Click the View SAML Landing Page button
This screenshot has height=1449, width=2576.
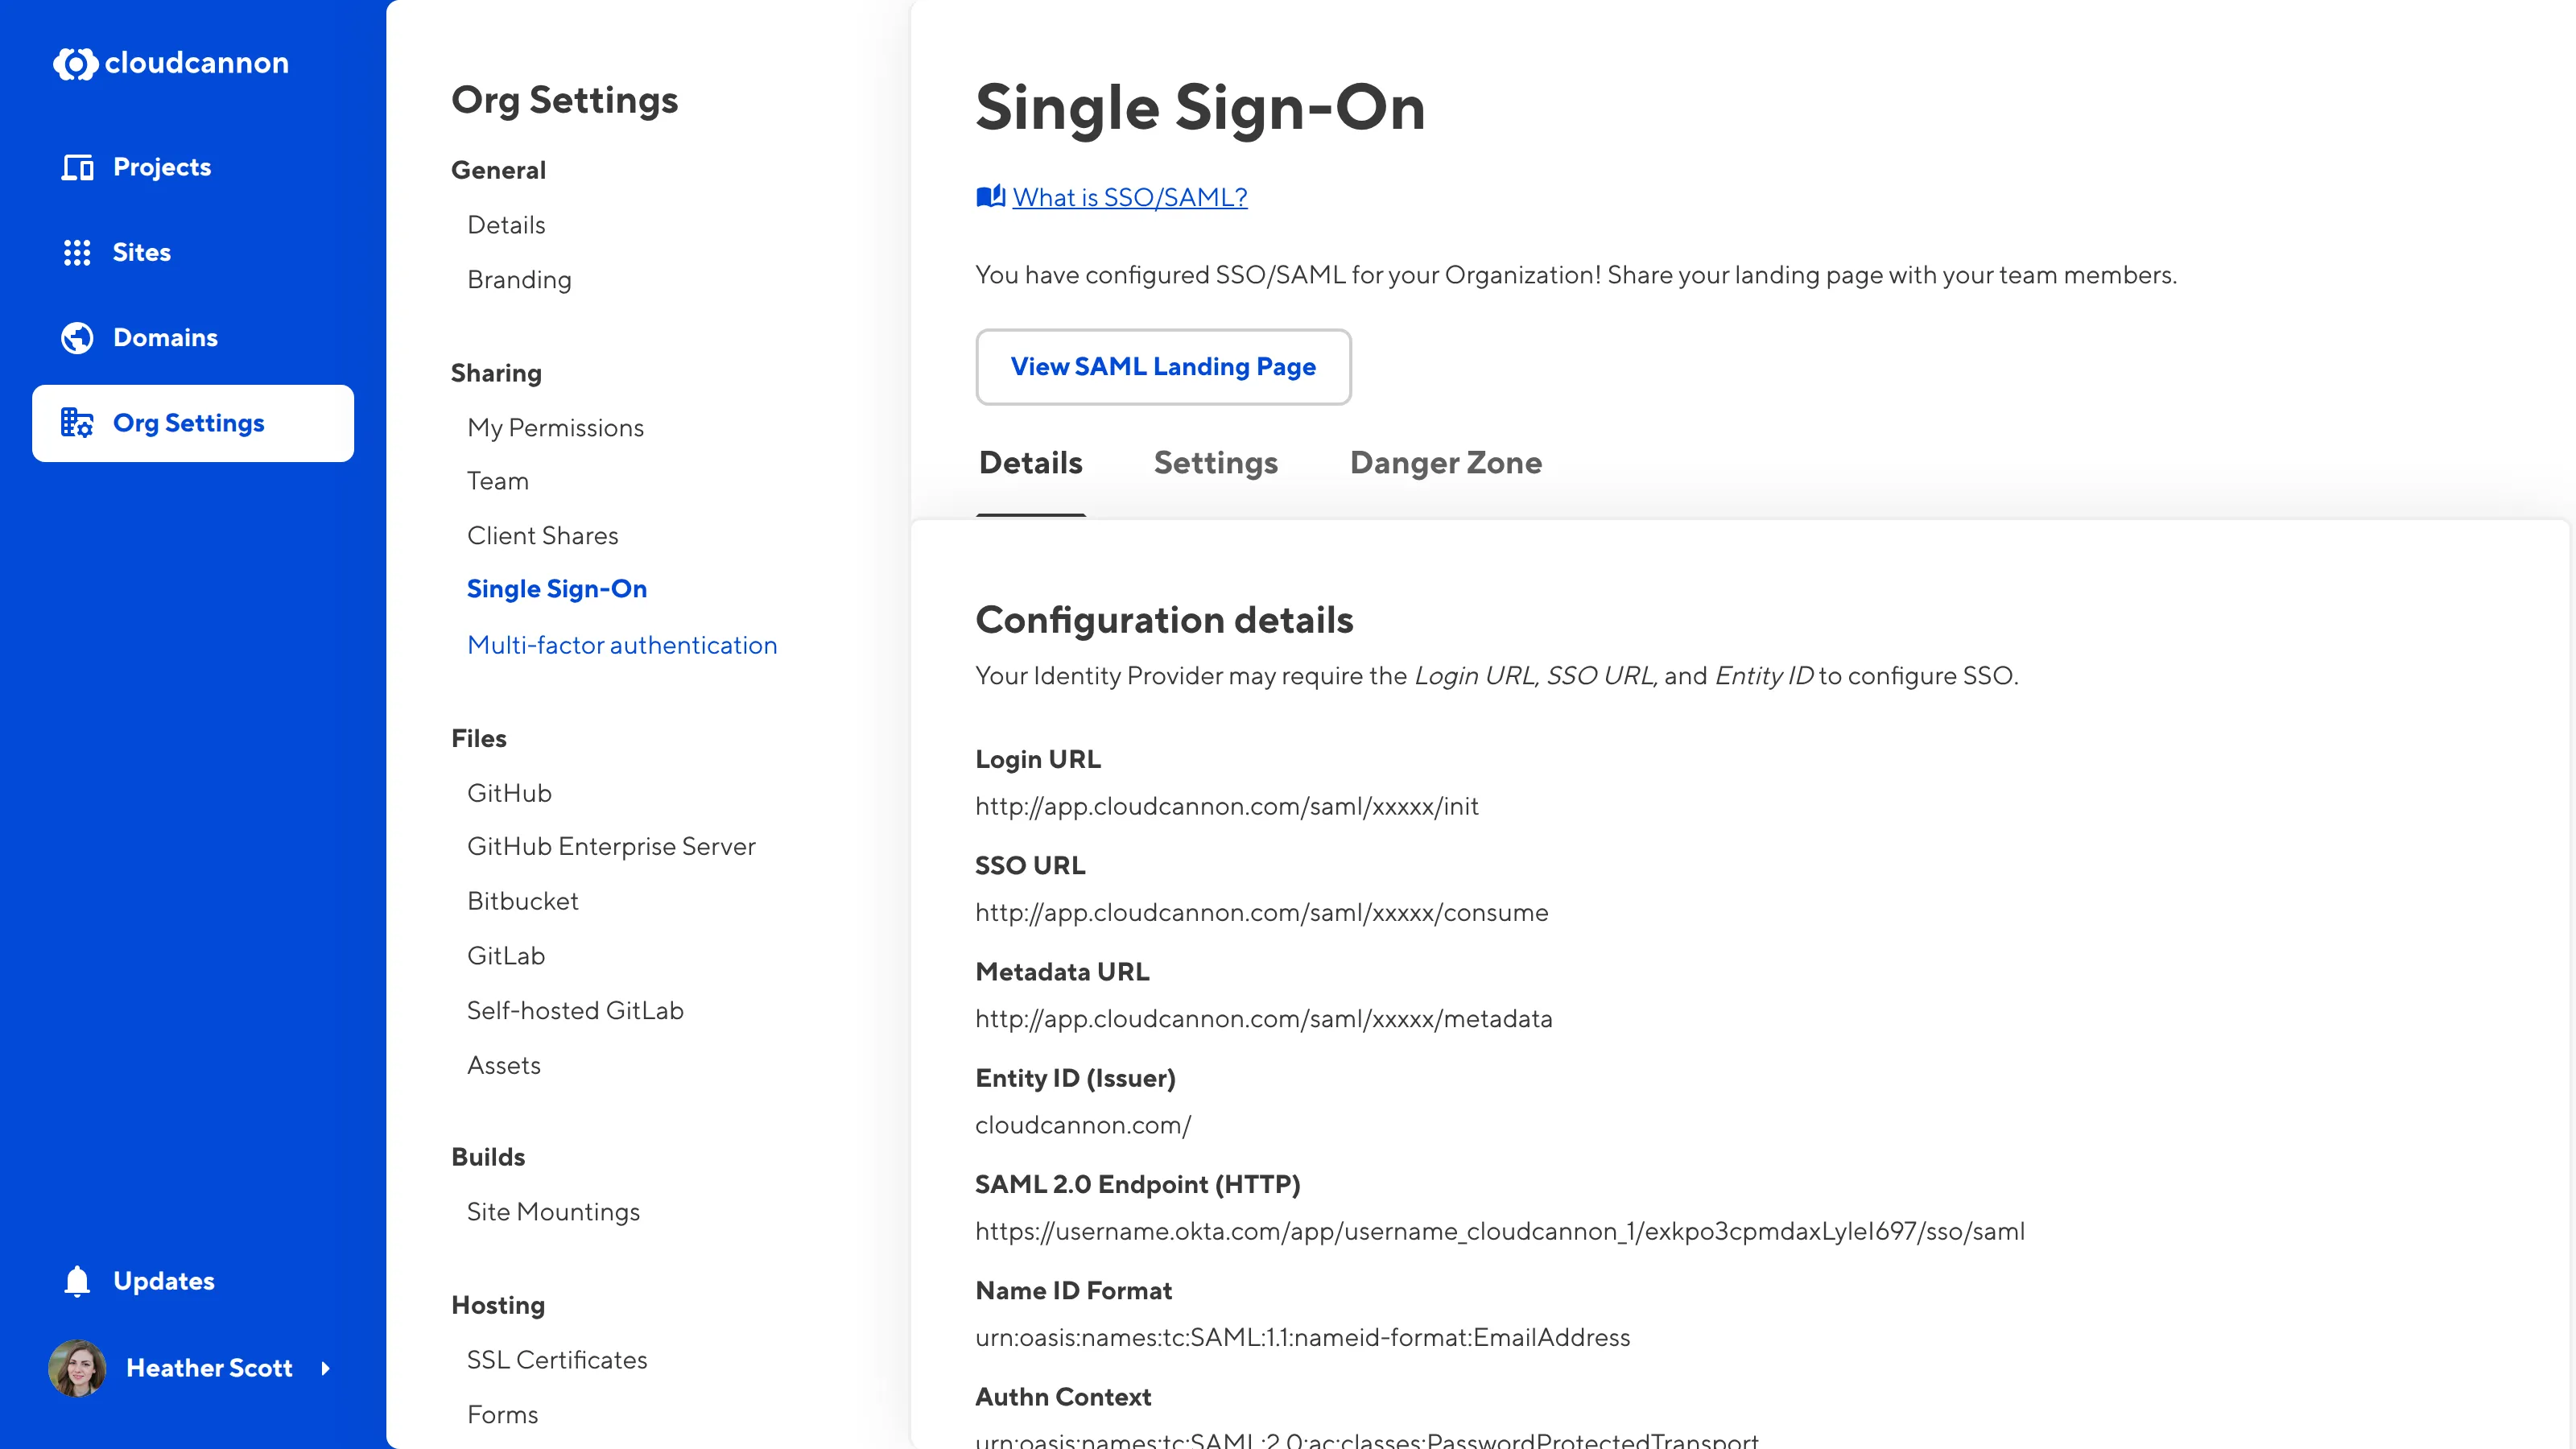[1163, 367]
